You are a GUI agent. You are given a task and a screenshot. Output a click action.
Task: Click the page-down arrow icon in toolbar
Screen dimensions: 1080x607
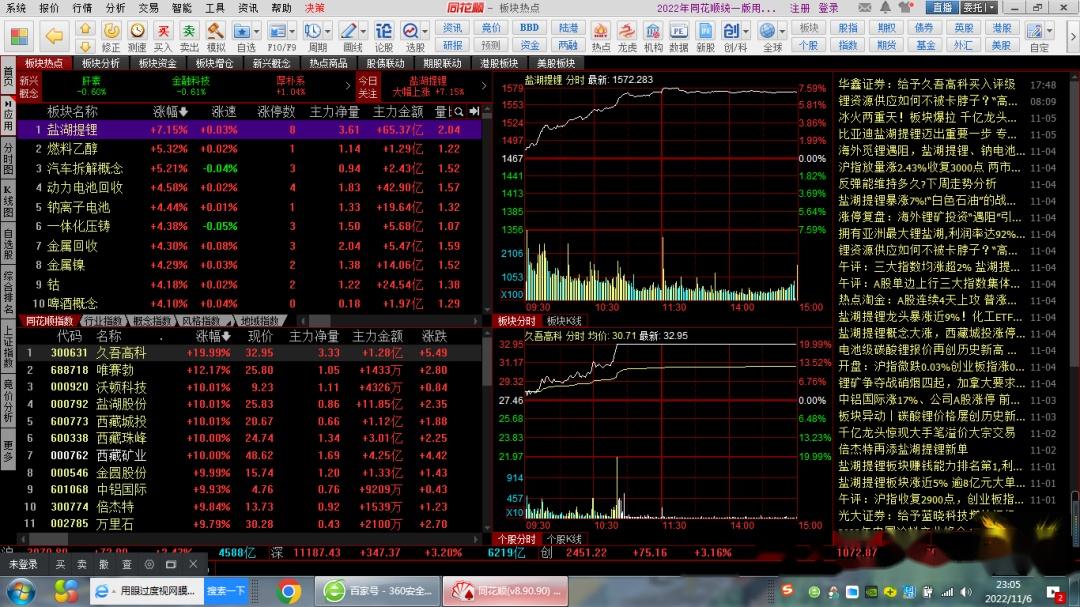[85, 45]
